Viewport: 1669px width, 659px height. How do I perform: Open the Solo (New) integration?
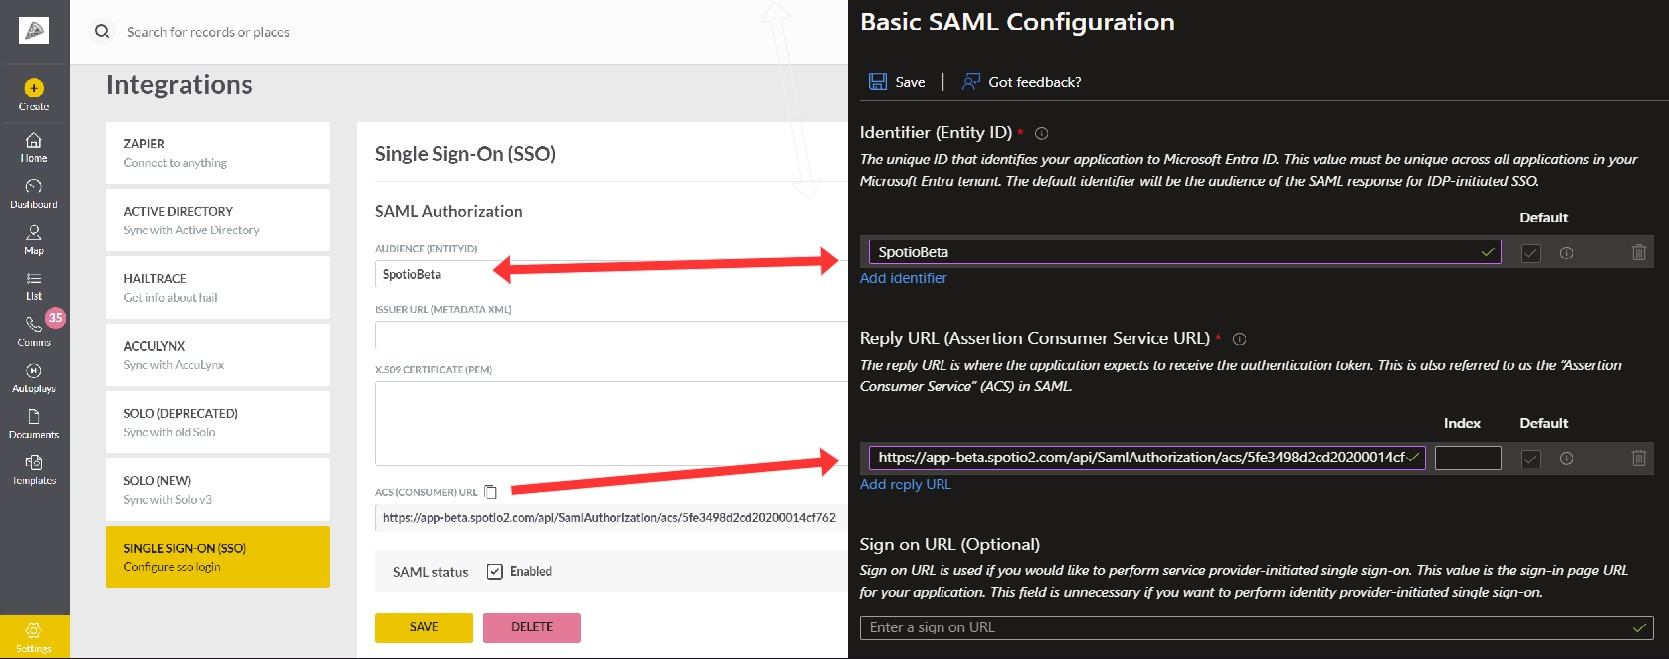[218, 489]
